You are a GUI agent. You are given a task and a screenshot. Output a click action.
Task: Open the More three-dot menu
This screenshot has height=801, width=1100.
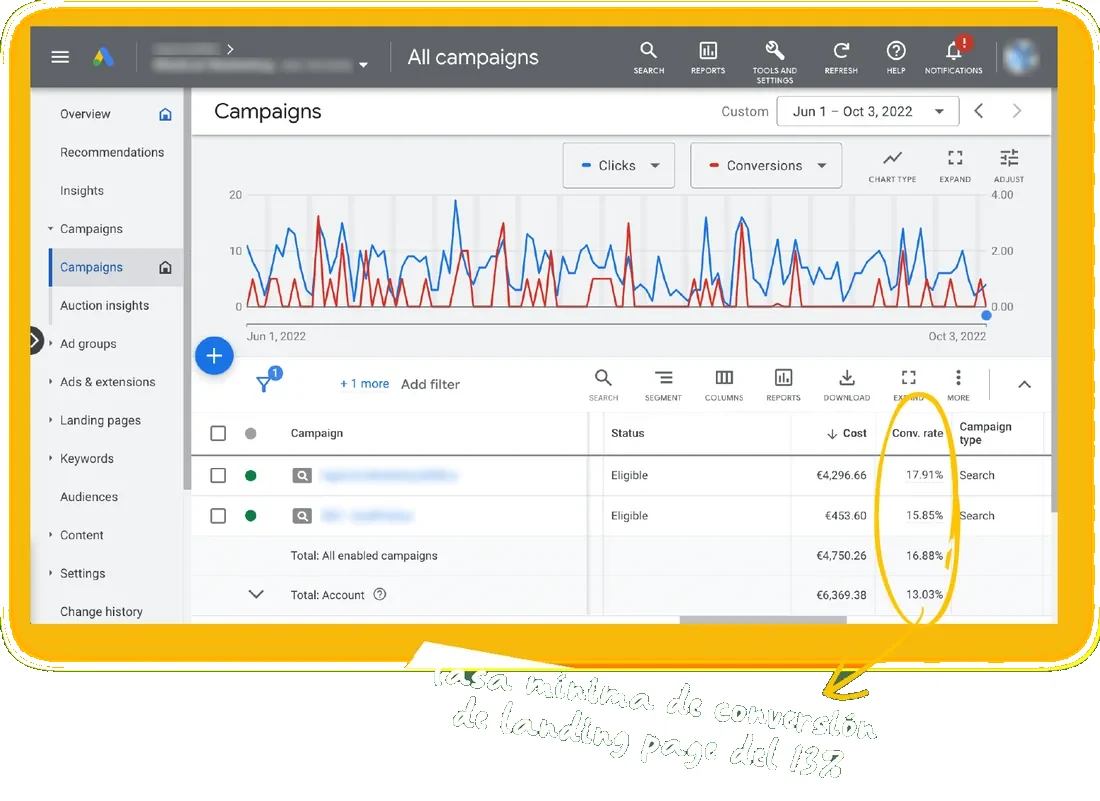(x=958, y=385)
